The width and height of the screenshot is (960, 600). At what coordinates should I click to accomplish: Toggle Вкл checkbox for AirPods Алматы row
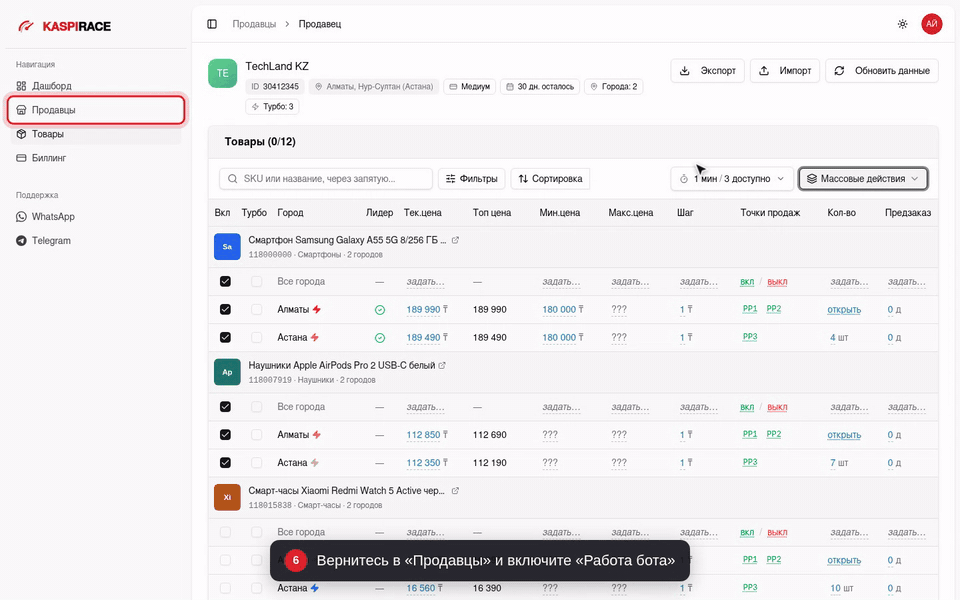[225, 435]
